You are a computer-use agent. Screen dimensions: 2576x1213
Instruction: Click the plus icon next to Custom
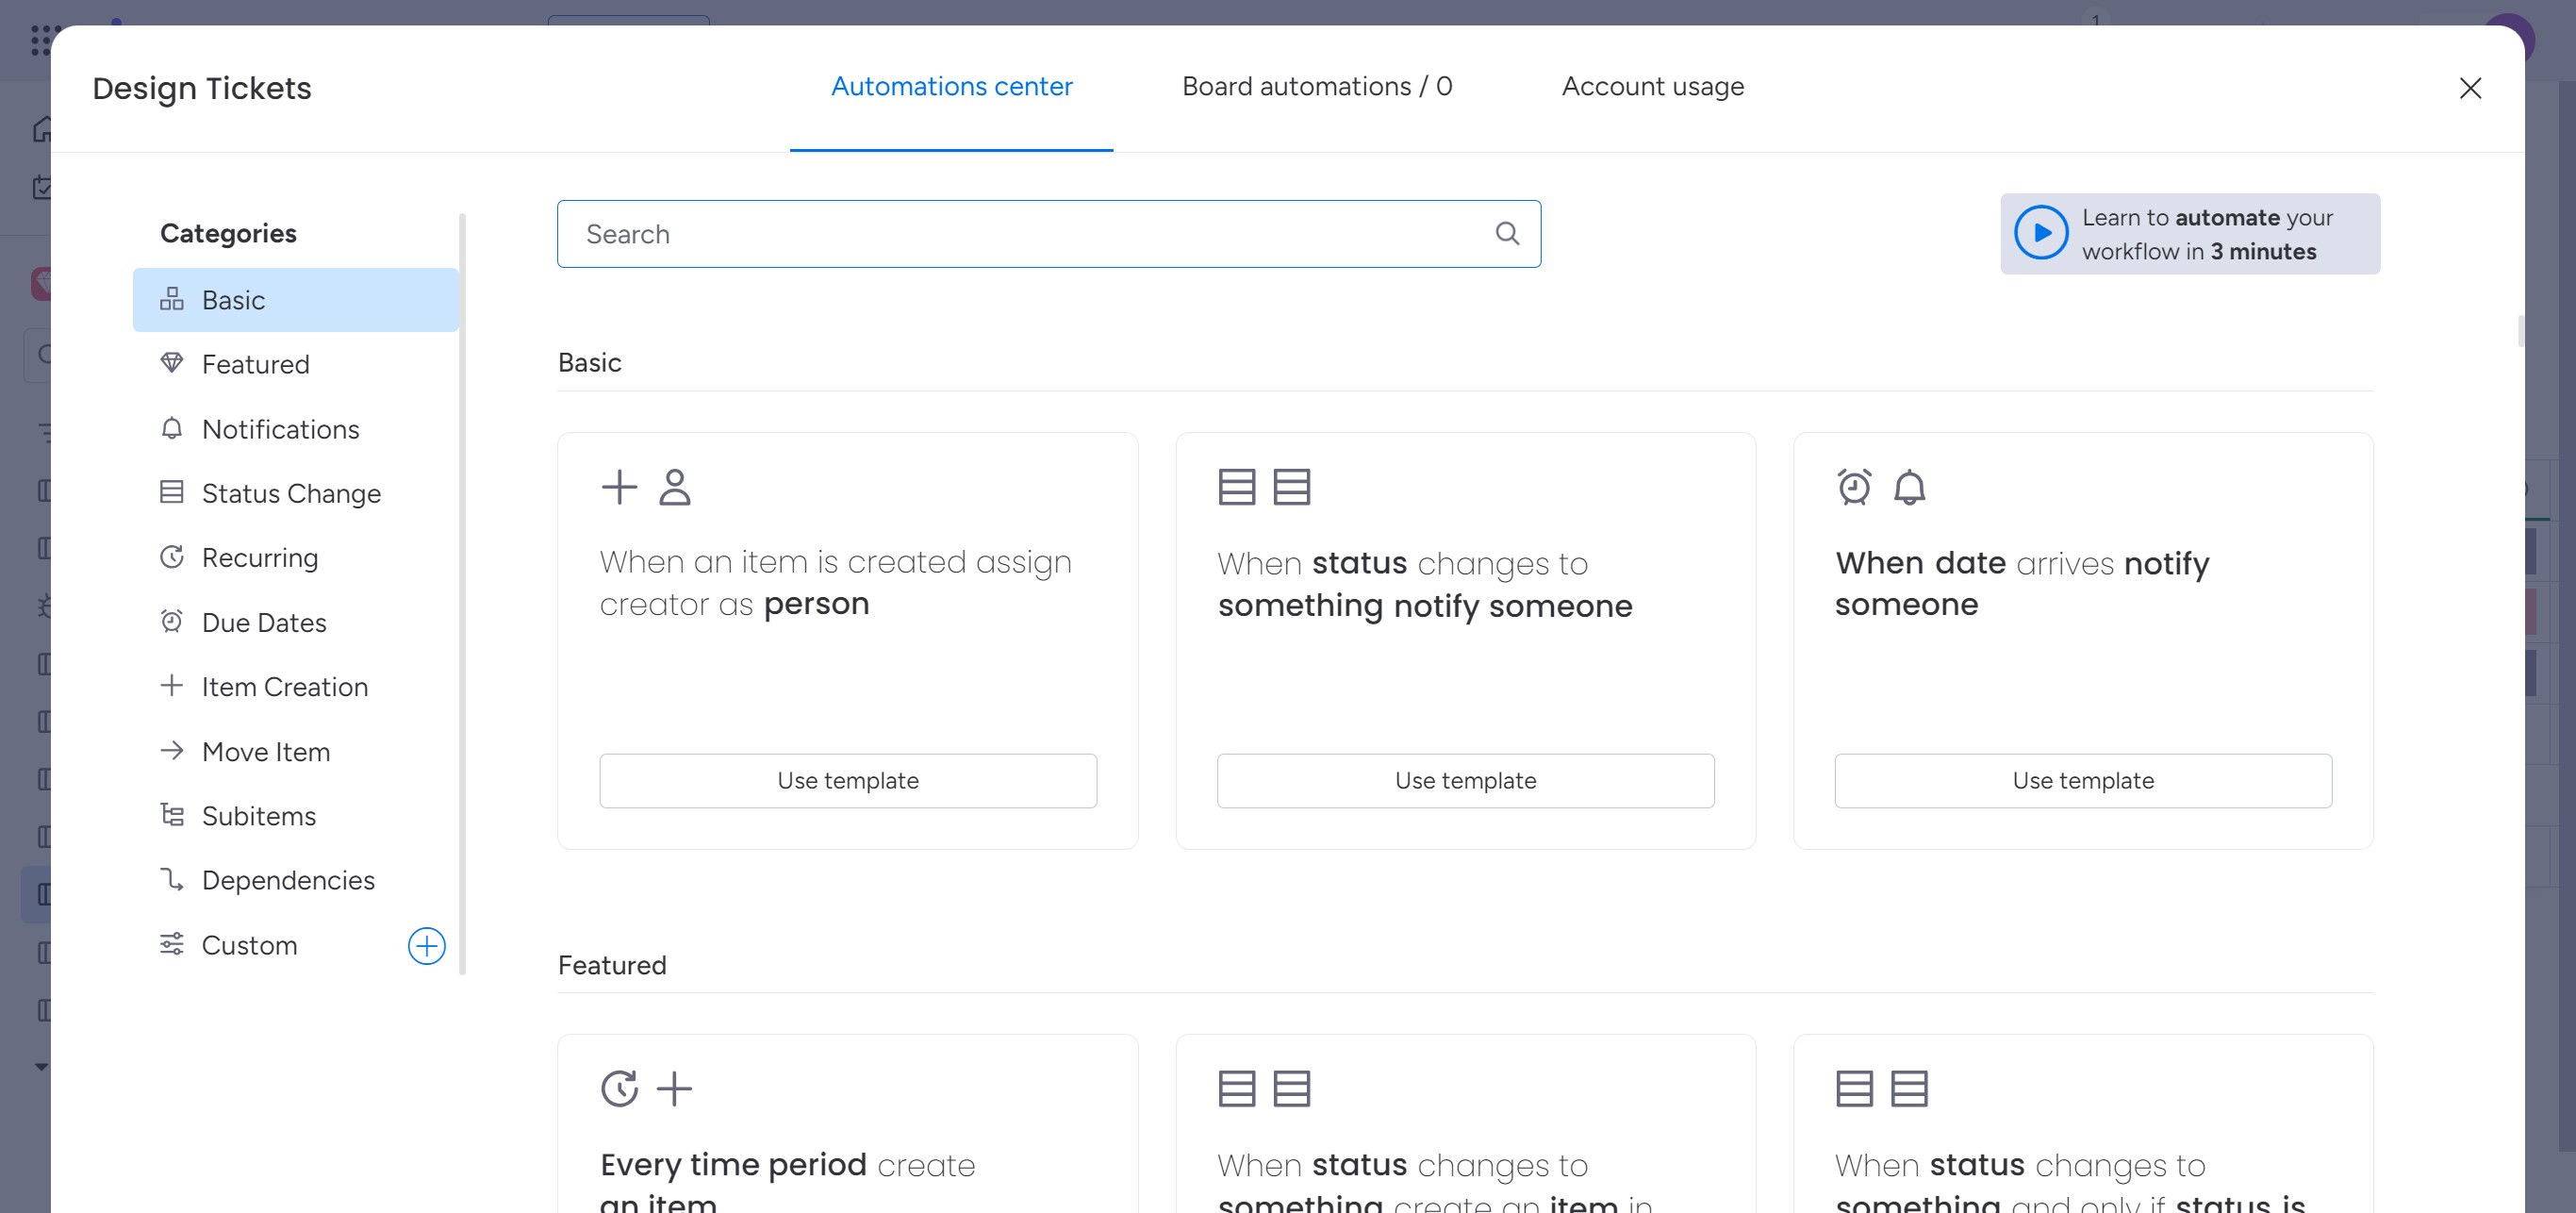click(x=426, y=945)
